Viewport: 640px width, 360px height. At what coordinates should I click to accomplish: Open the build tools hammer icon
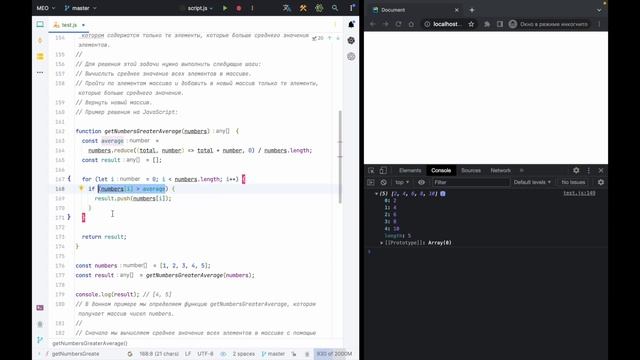click(x=303, y=8)
